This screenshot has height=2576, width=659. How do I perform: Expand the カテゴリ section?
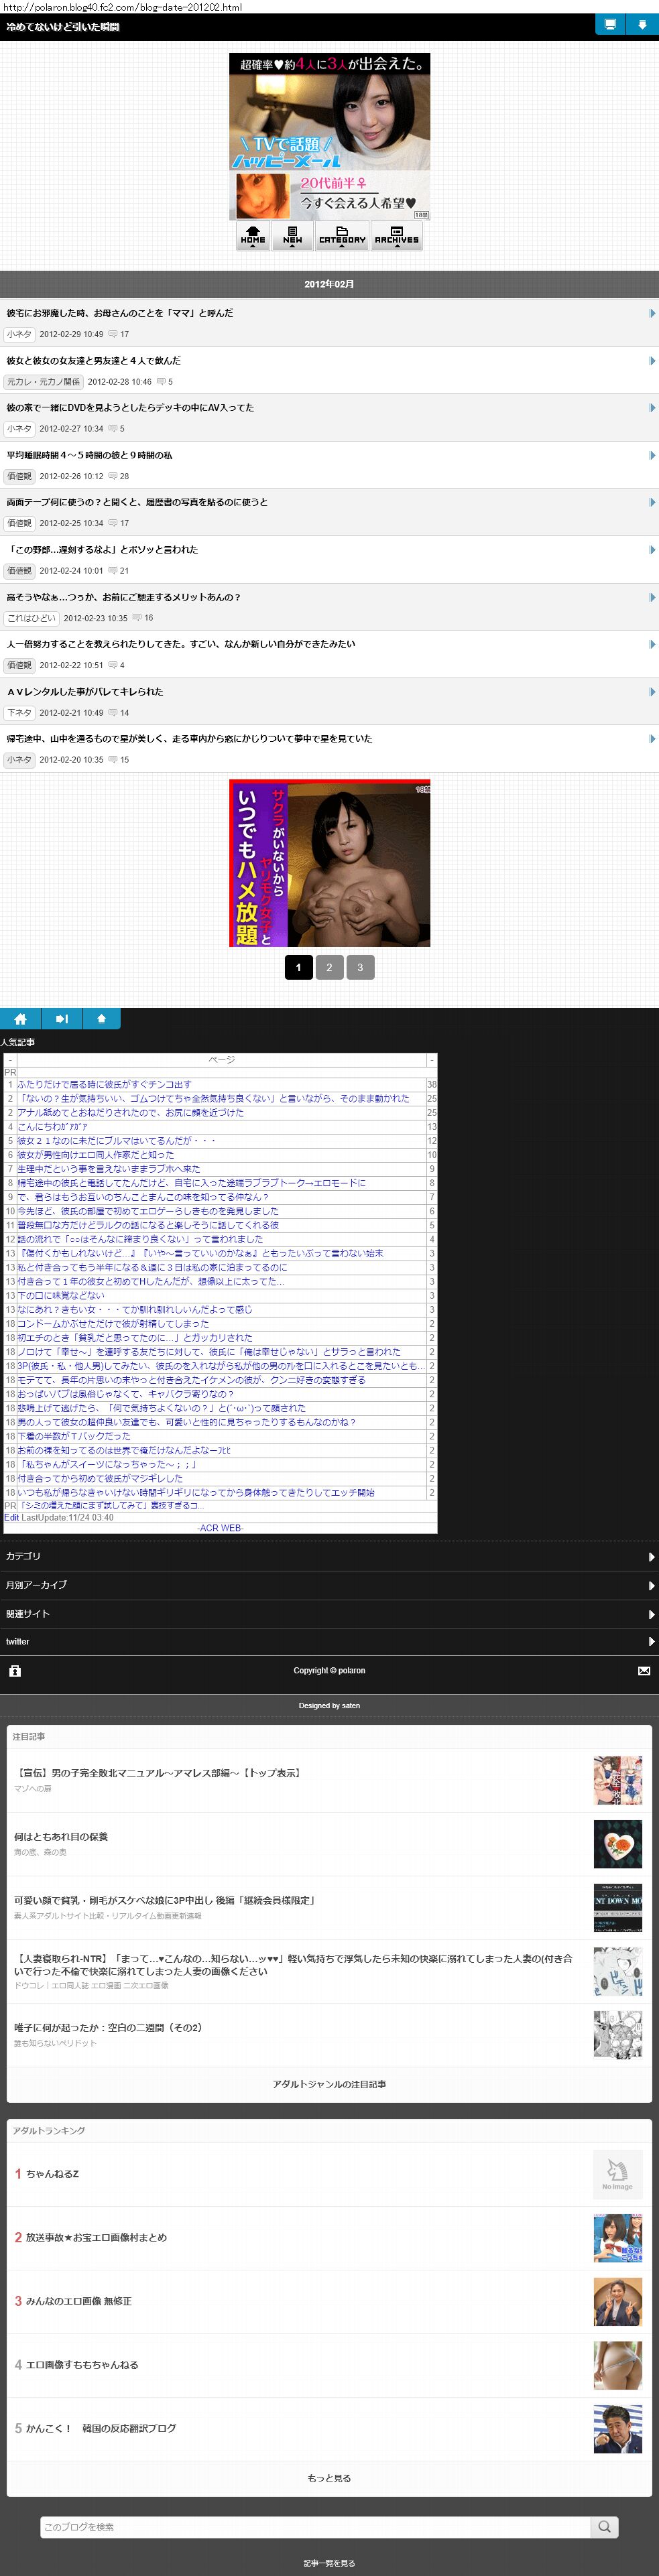click(x=329, y=1556)
